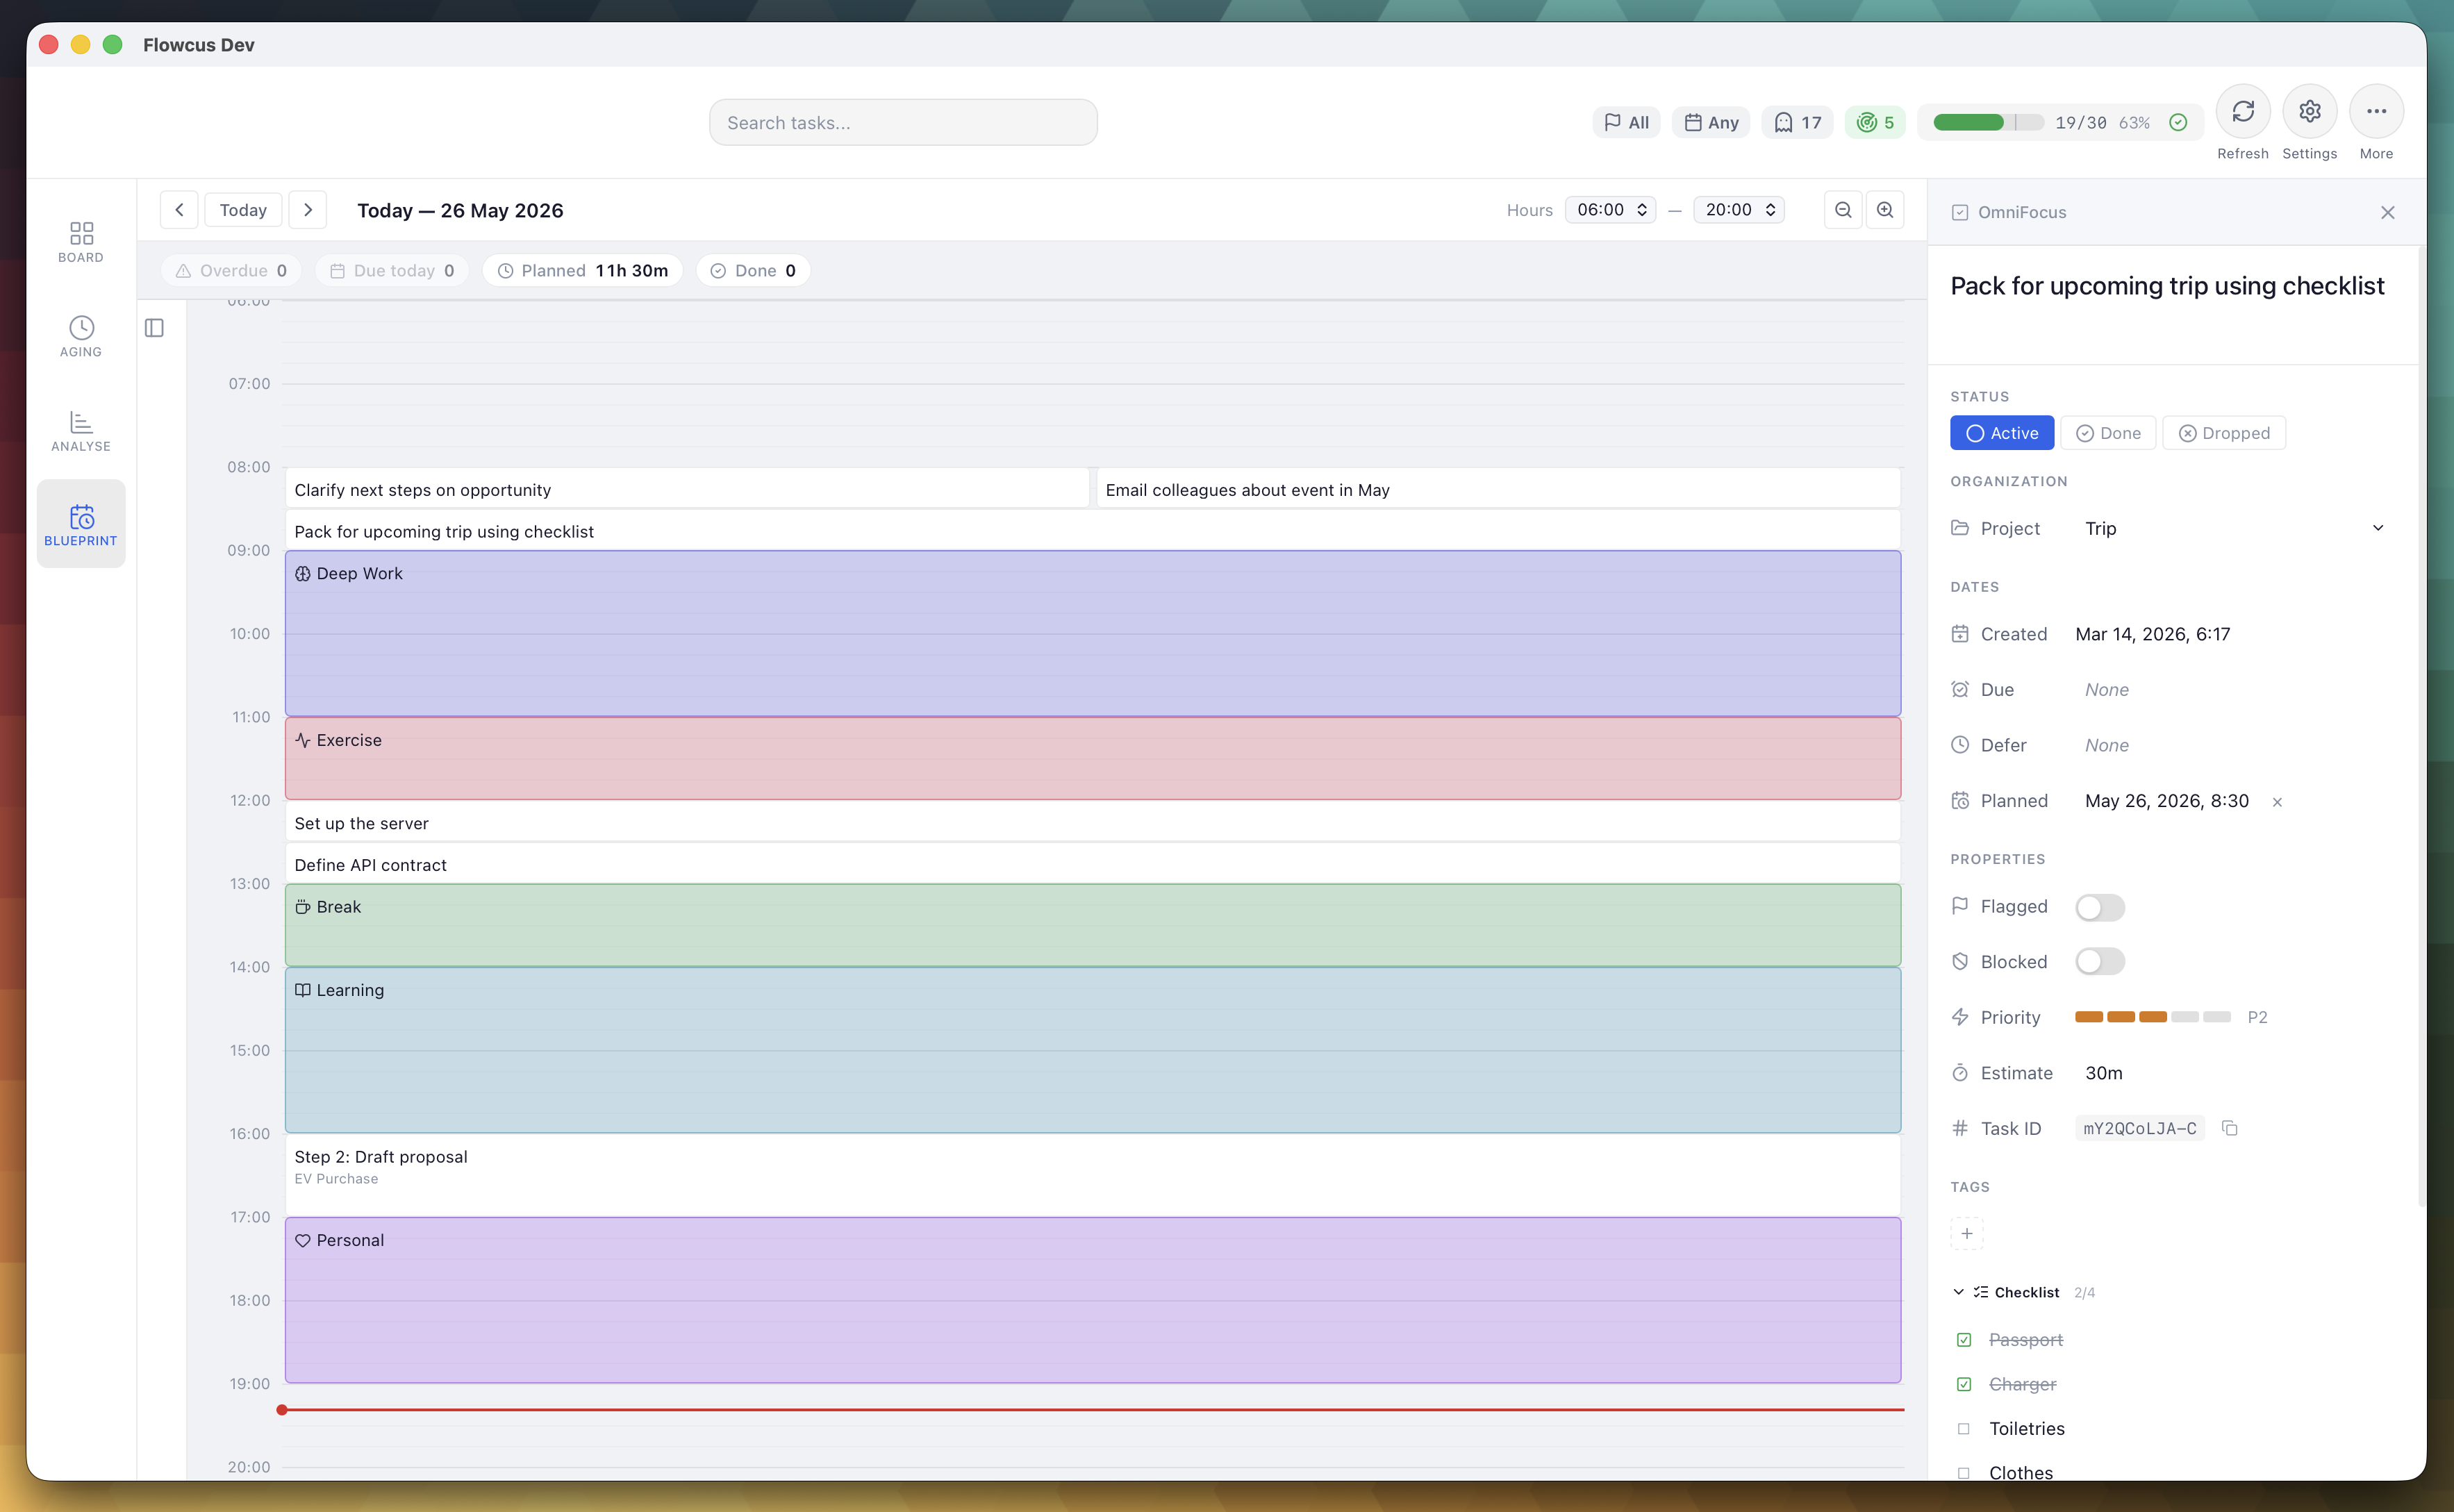Select the Personal time block
The image size is (2454, 1512).
click(x=1092, y=1300)
